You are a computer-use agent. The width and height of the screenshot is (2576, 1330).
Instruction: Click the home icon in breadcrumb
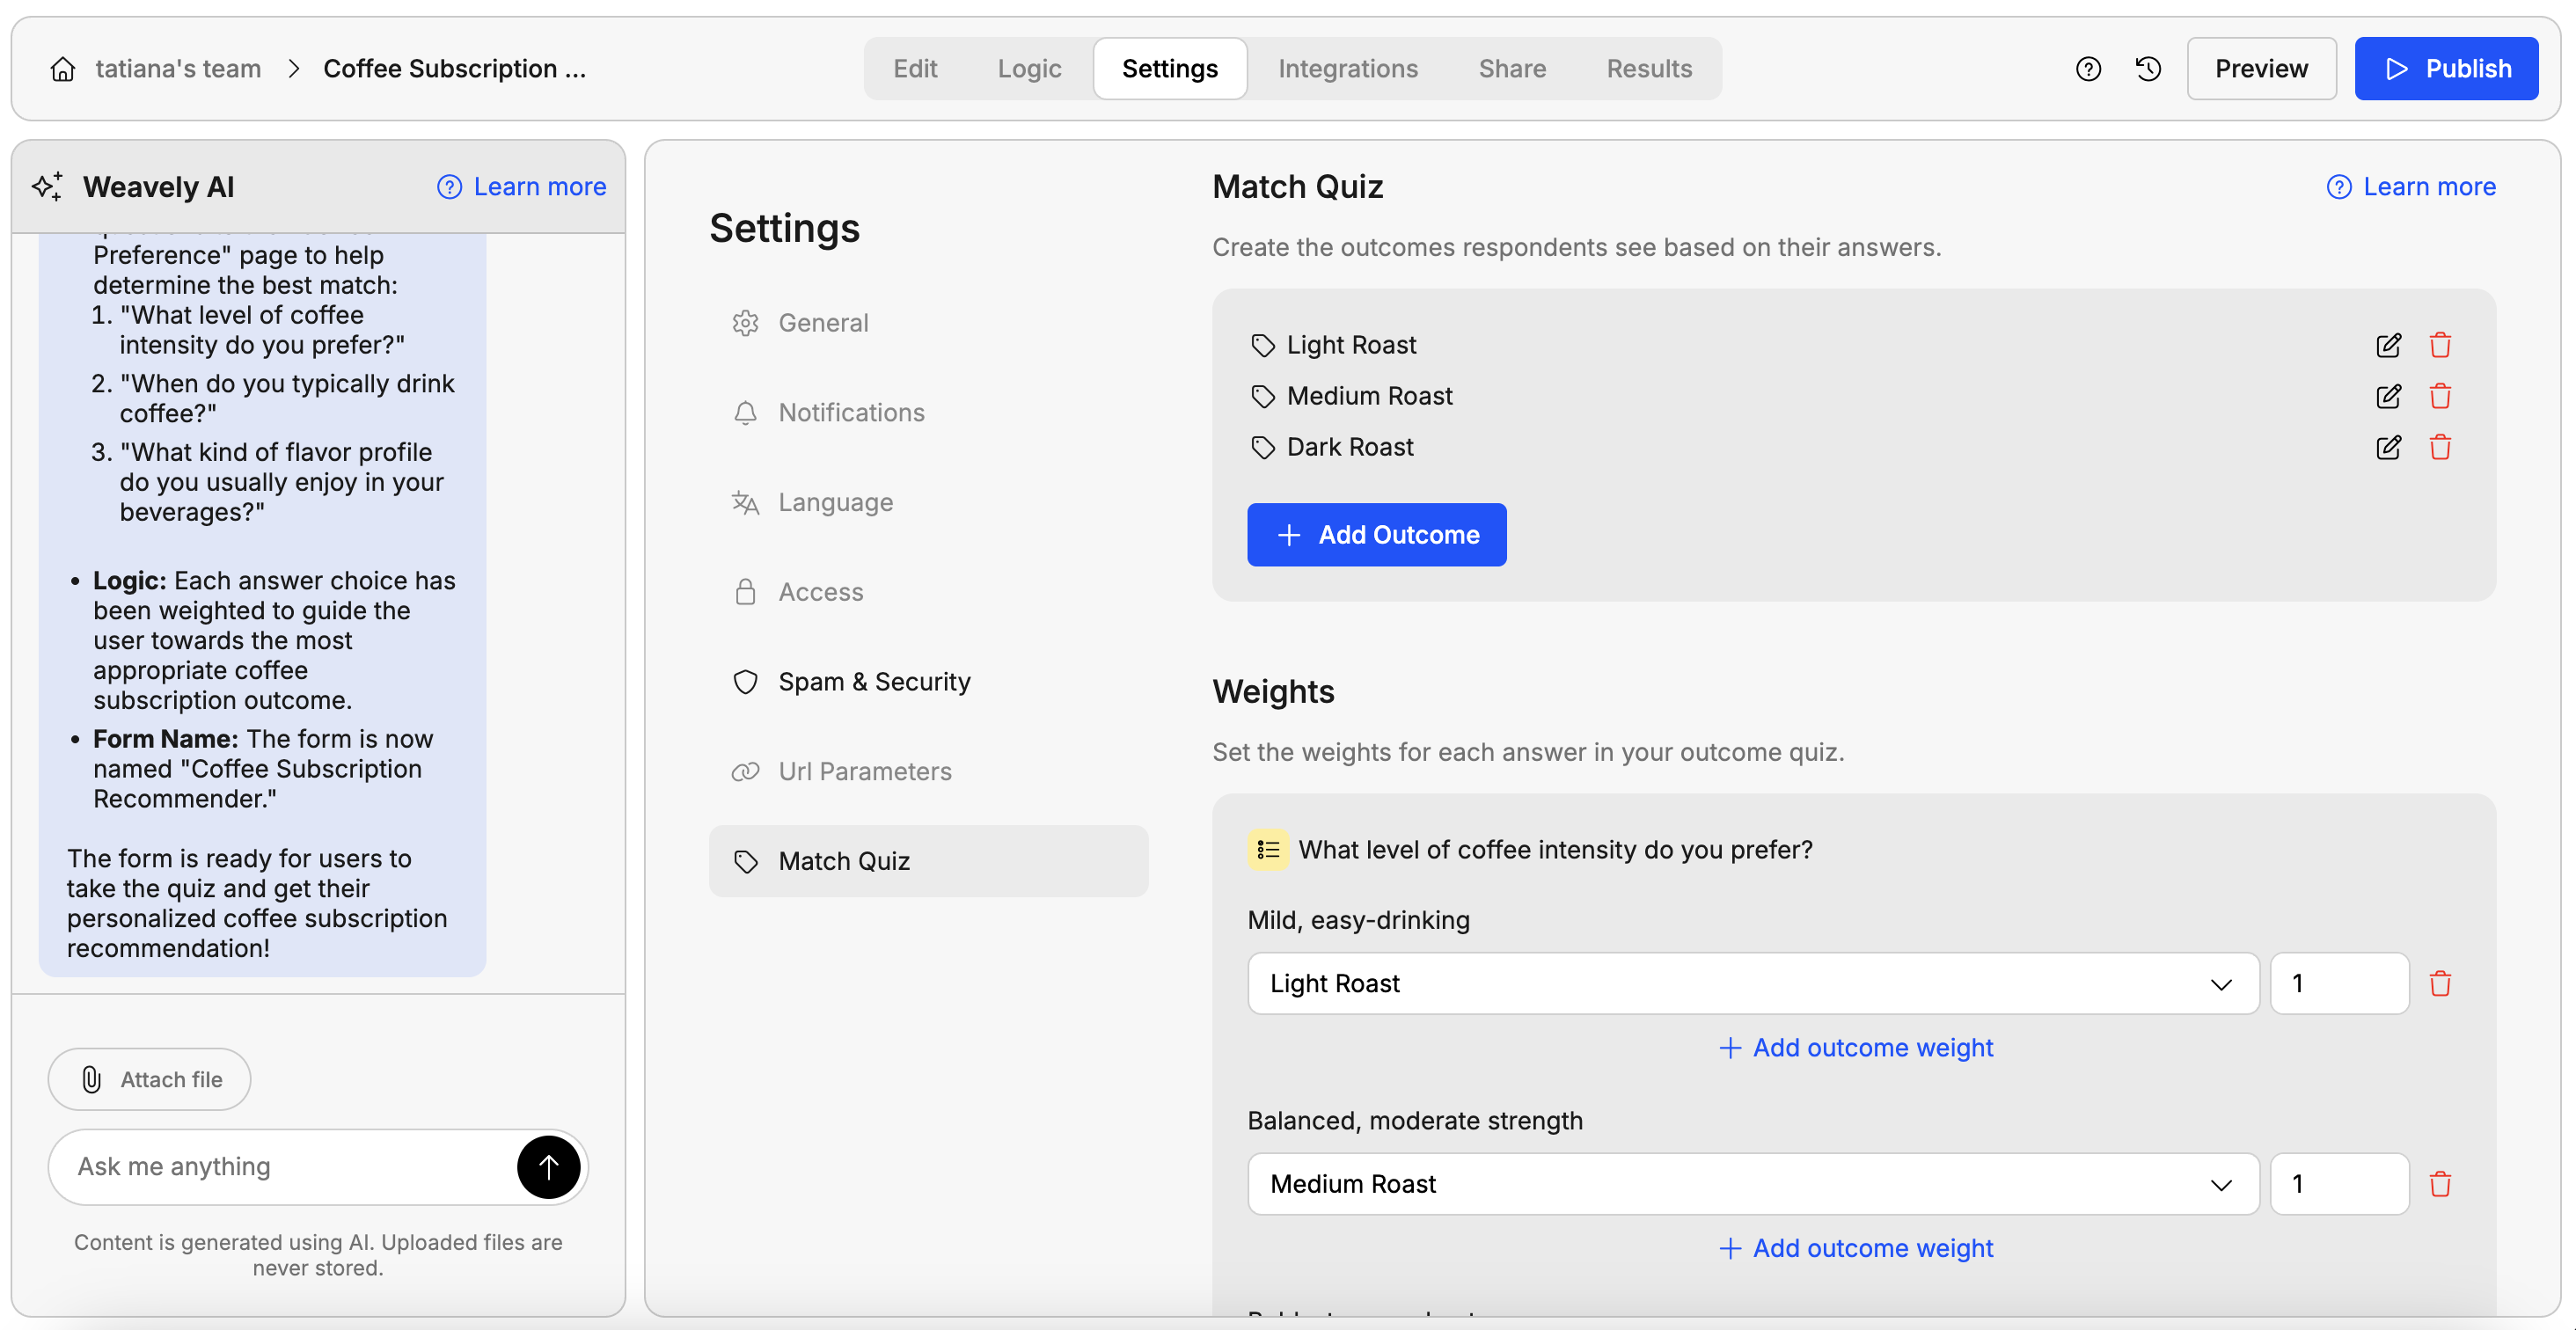tap(63, 69)
